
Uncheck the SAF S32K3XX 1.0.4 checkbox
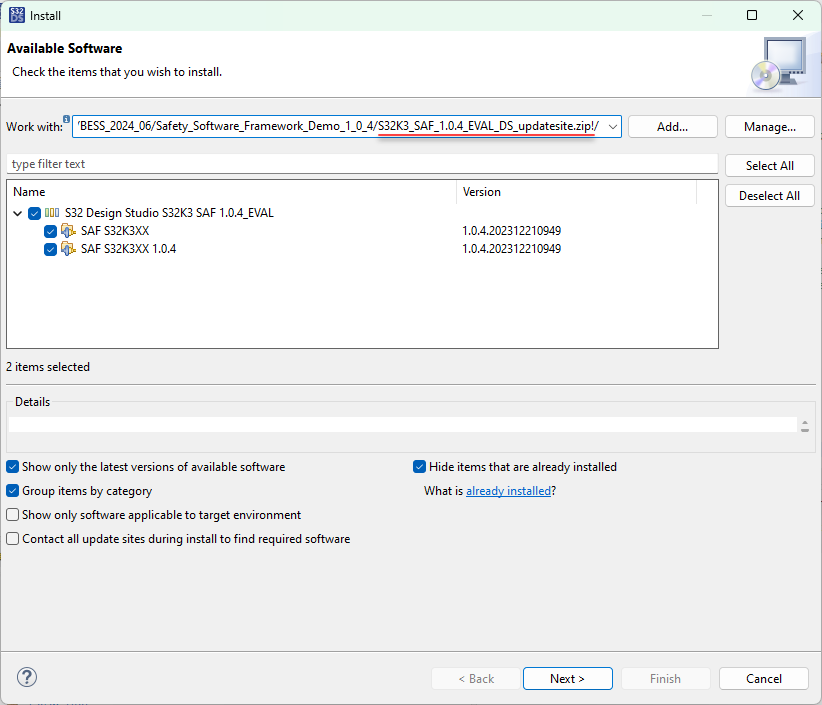50,249
